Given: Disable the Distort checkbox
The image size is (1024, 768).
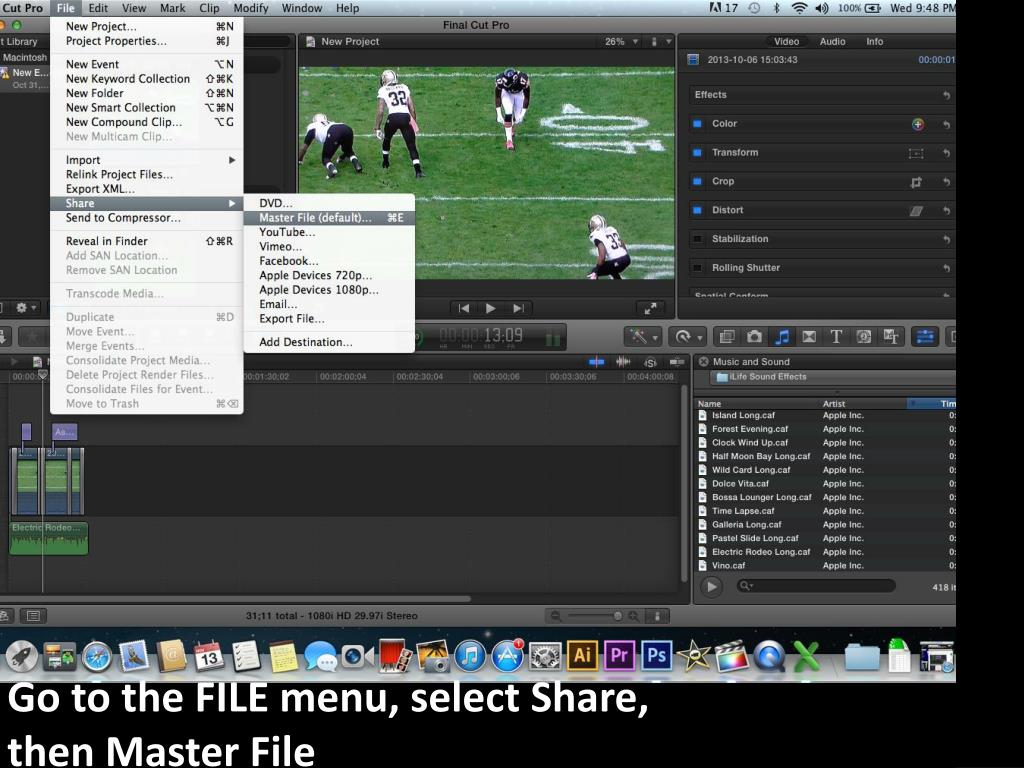Looking at the screenshot, I should (x=697, y=210).
